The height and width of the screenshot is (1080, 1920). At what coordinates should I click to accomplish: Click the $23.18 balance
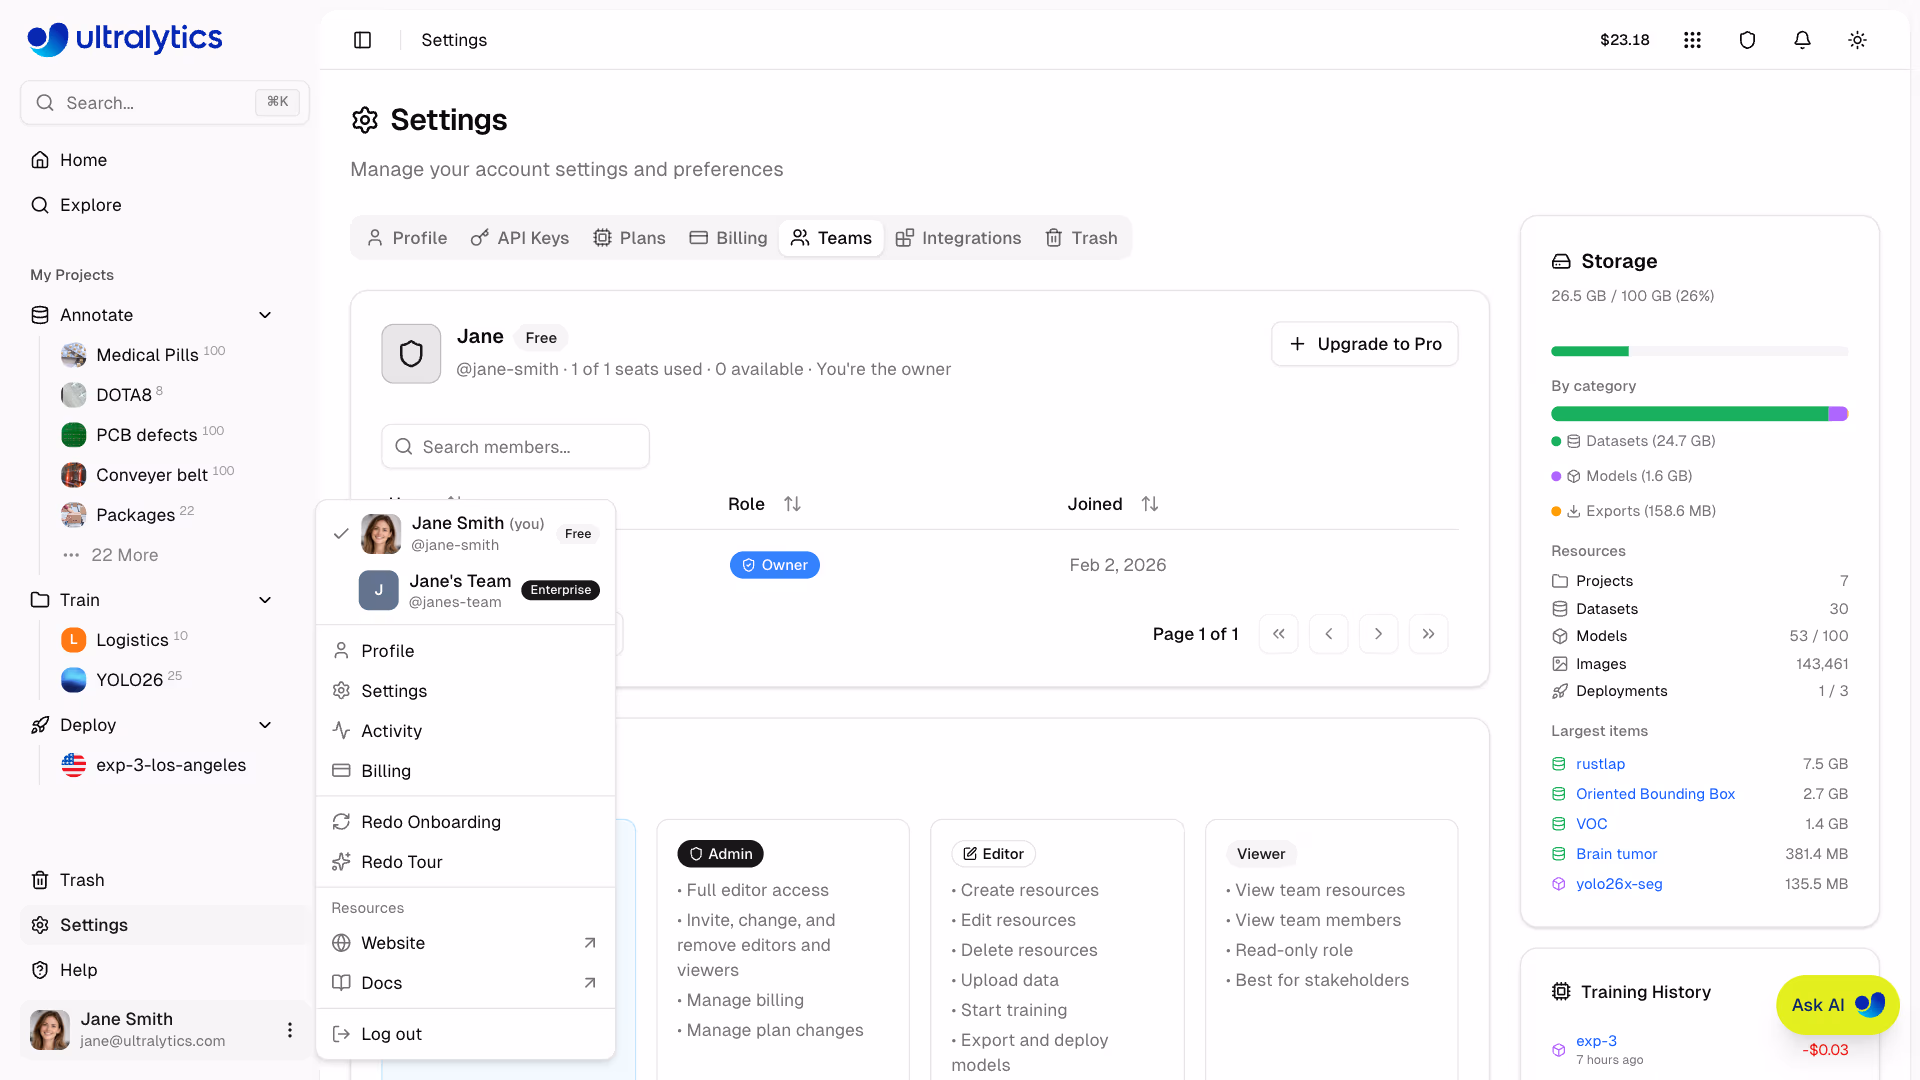(x=1625, y=40)
